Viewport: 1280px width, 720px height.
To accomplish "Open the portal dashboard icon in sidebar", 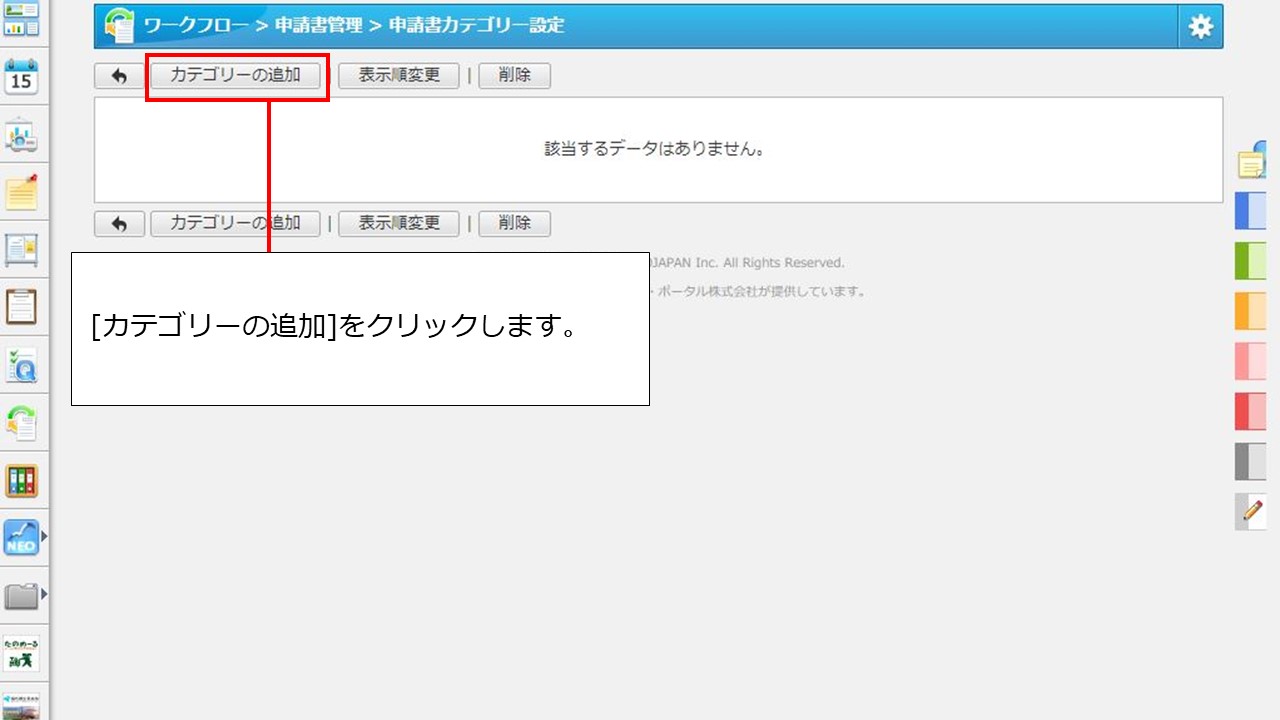I will tap(21, 19).
